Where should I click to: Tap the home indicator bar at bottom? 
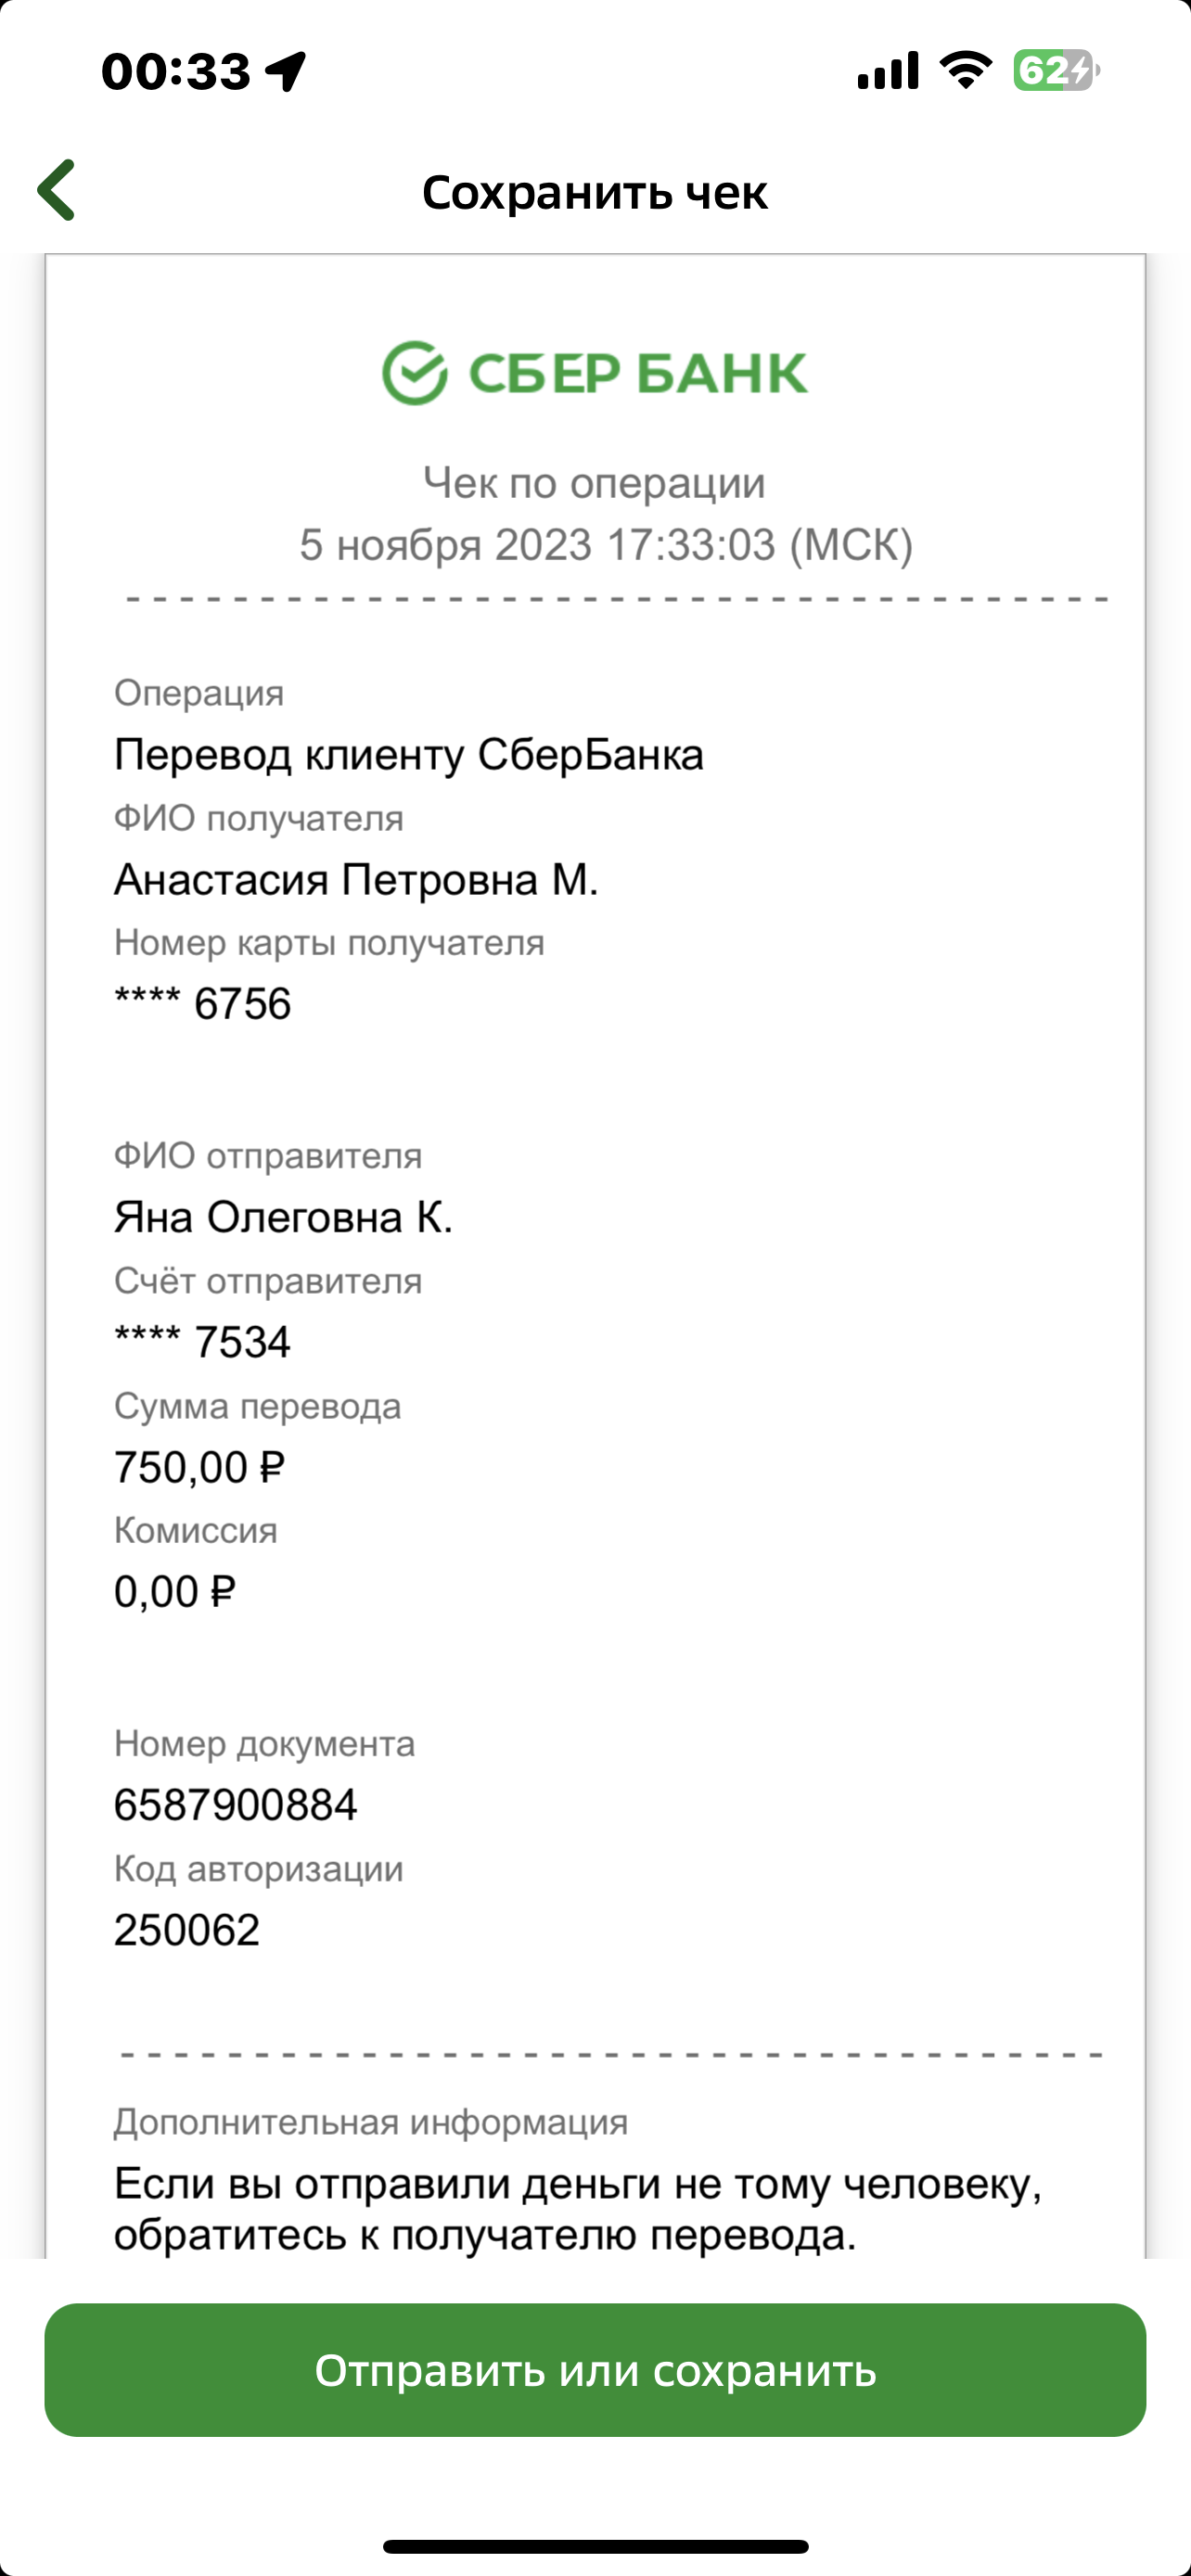(595, 2546)
